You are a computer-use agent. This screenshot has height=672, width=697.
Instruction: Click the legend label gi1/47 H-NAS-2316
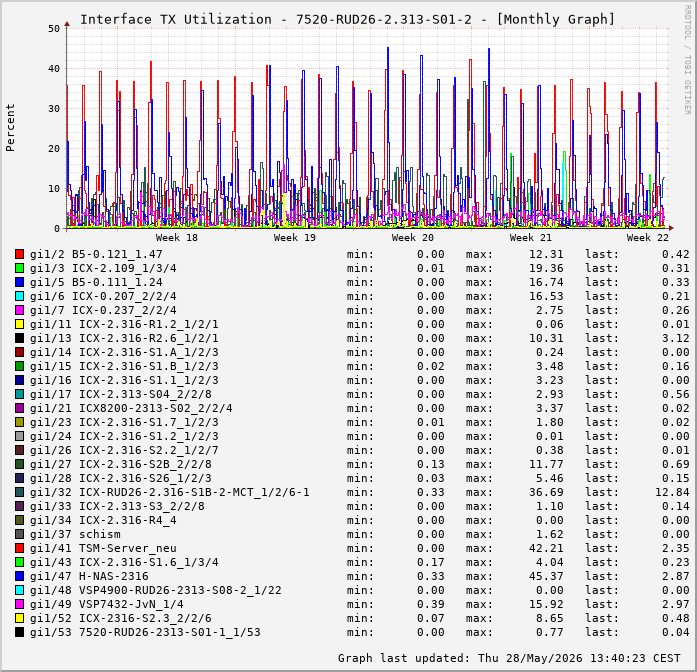click(89, 576)
